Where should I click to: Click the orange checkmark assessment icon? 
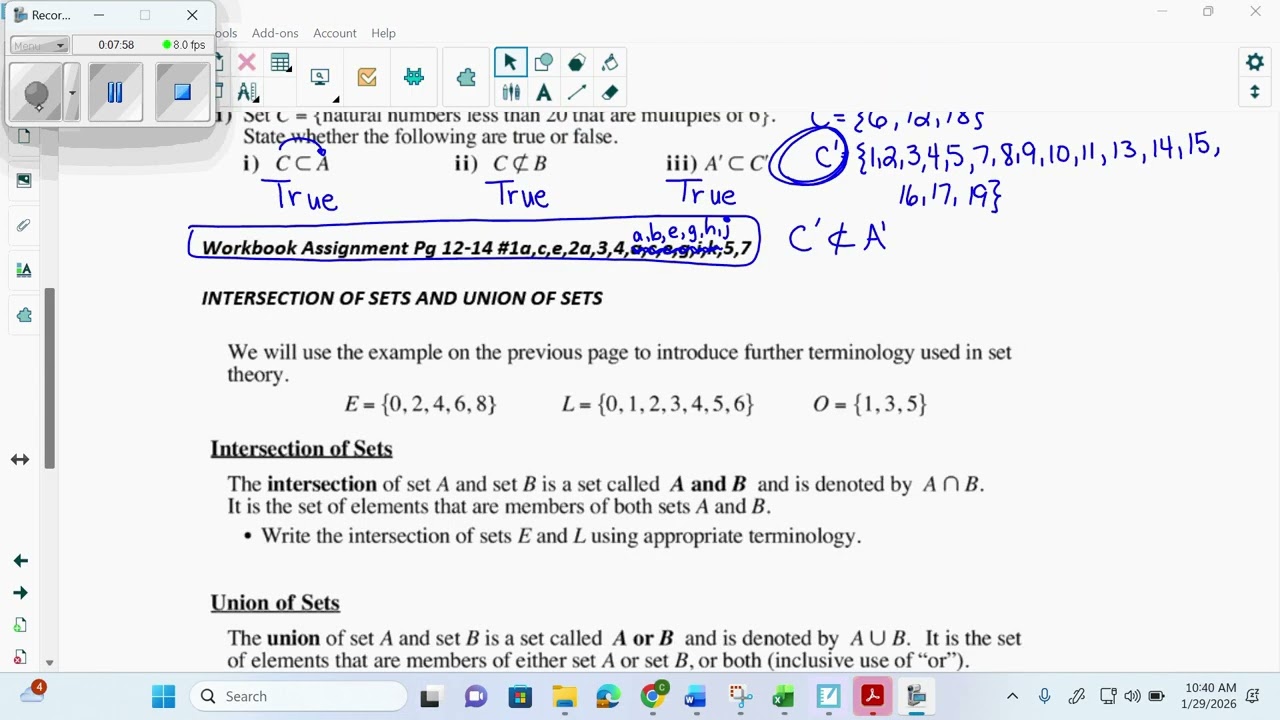pyautogui.click(x=367, y=77)
